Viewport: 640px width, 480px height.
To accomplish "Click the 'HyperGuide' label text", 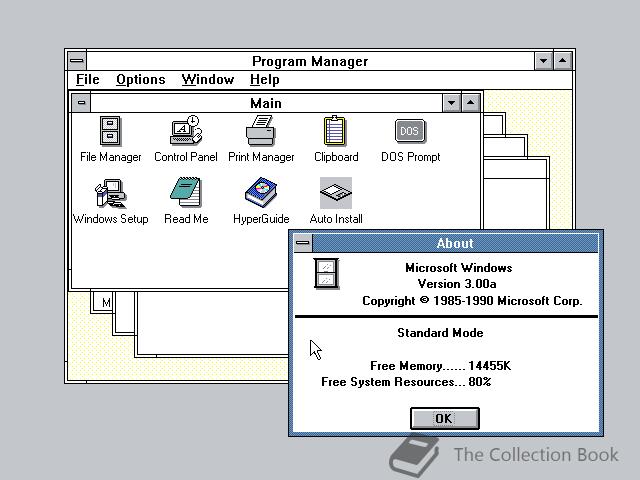I will tap(261, 219).
